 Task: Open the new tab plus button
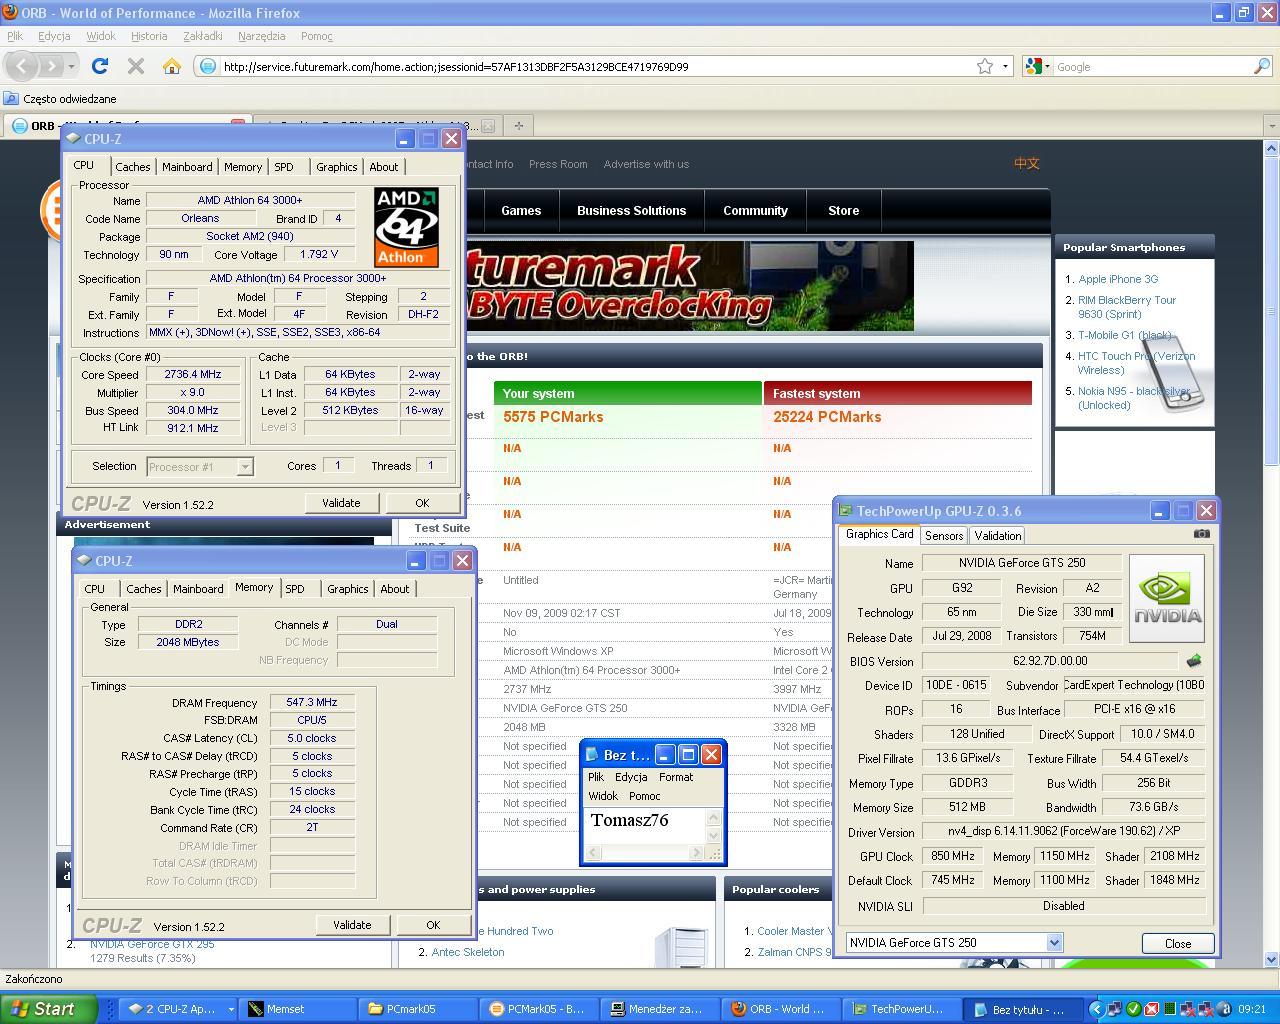point(519,125)
